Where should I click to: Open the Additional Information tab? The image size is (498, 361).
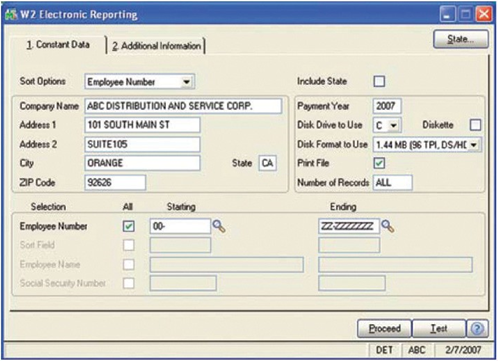[x=157, y=46]
